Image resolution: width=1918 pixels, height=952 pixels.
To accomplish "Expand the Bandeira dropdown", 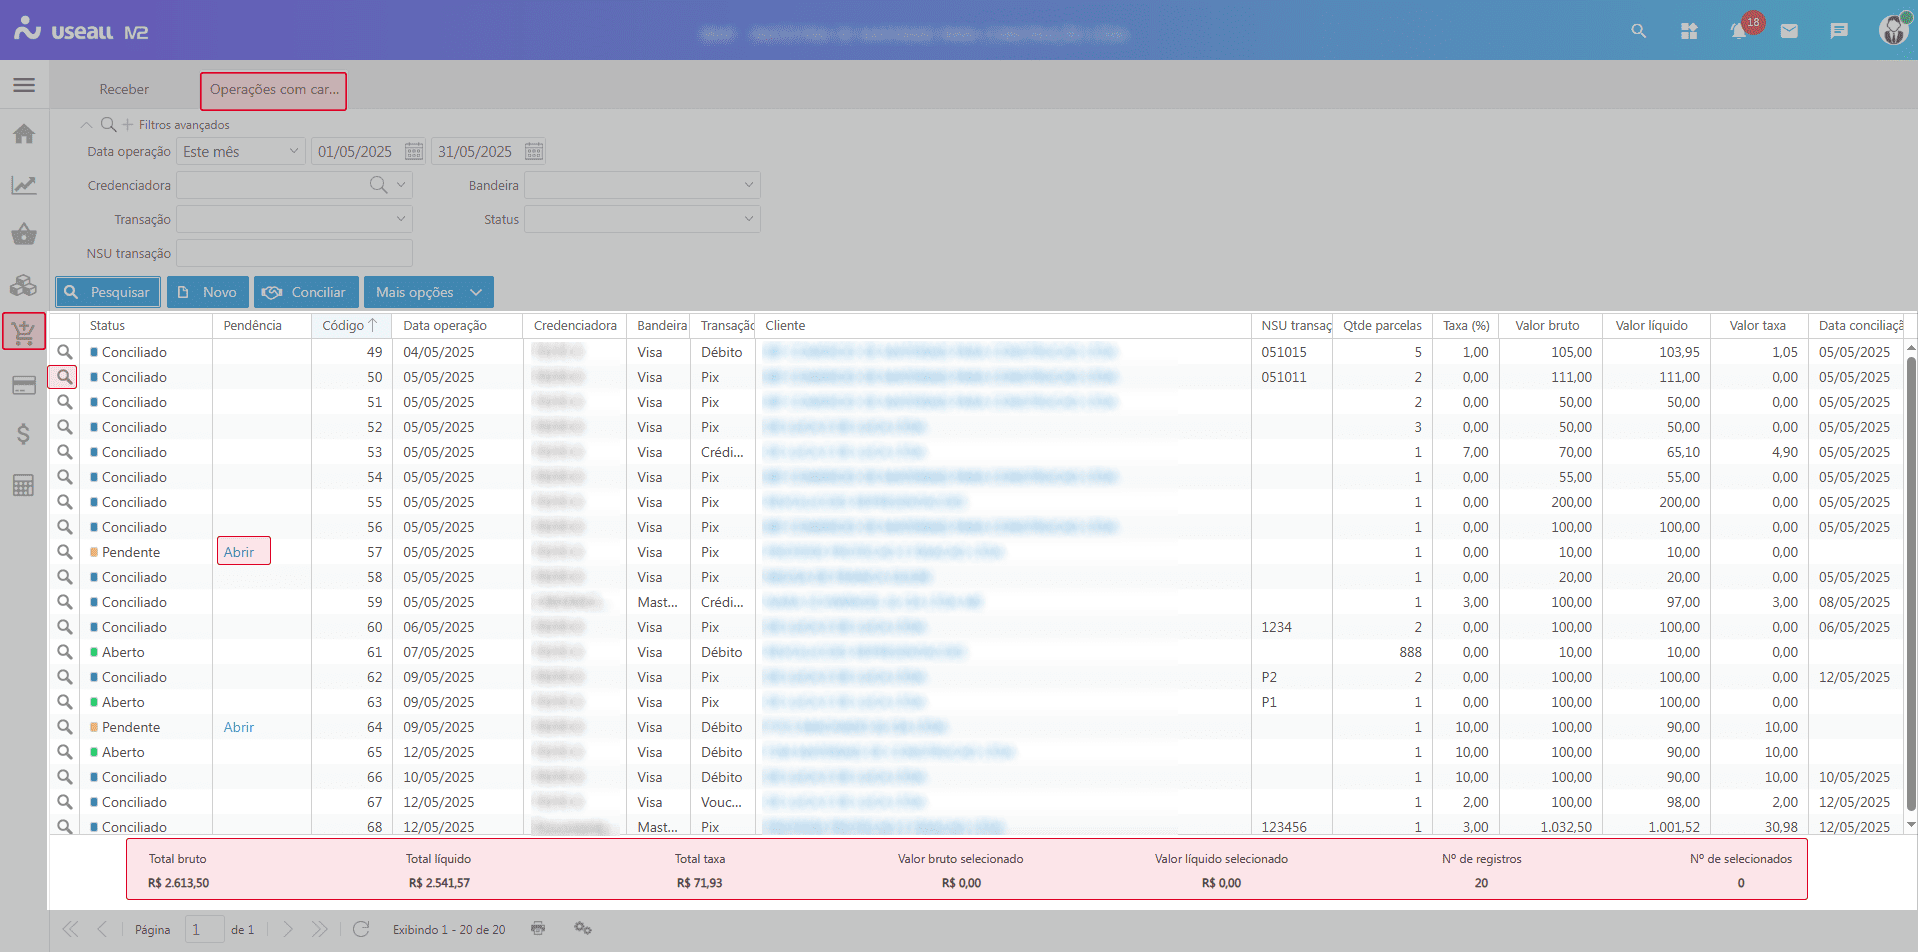I will click(748, 185).
